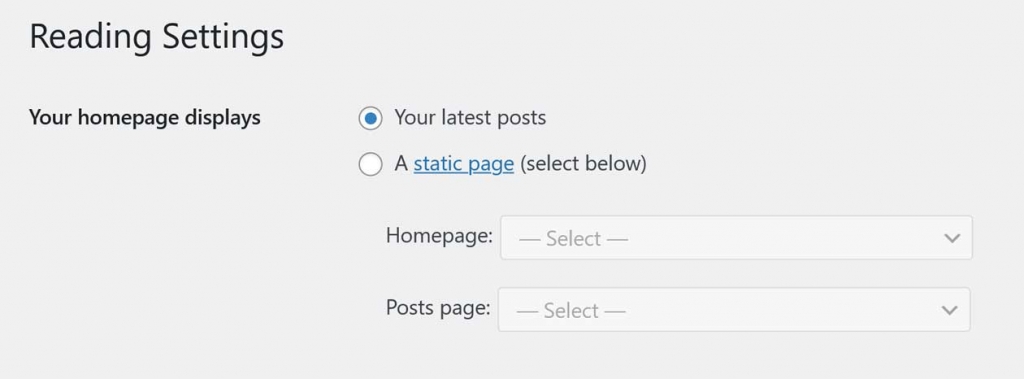Image resolution: width=1024 pixels, height=379 pixels.
Task: Expand the Posts page select dropdown
Action: pyautogui.click(x=734, y=310)
